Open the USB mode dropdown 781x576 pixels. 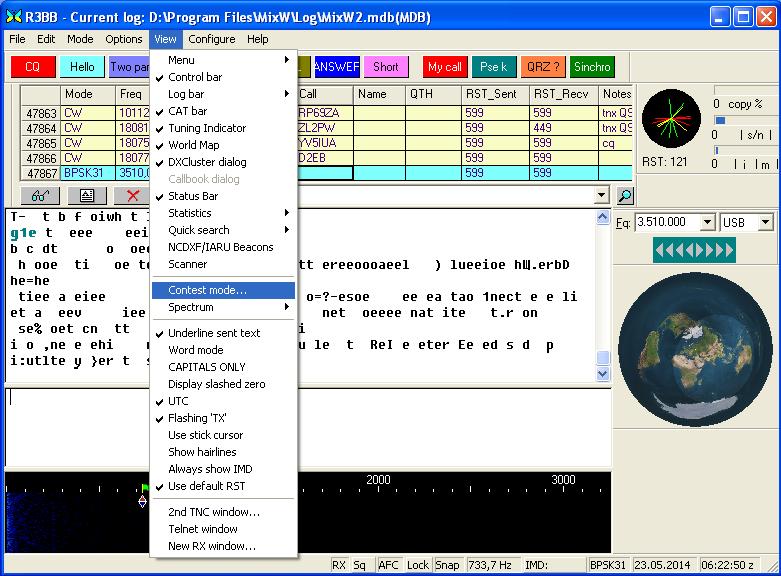click(767, 222)
